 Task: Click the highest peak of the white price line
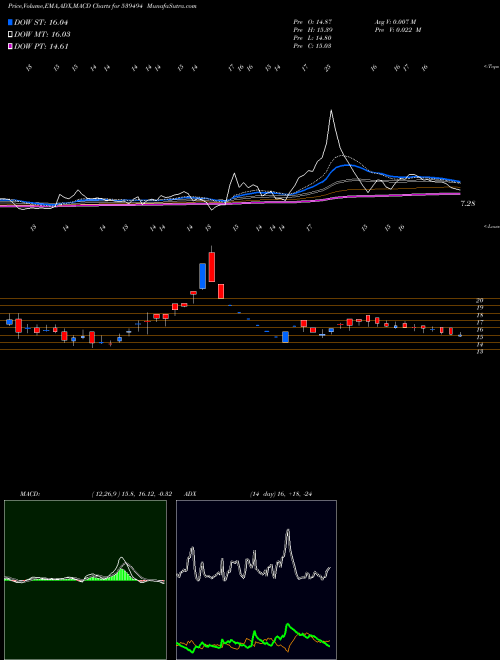coord(332,111)
